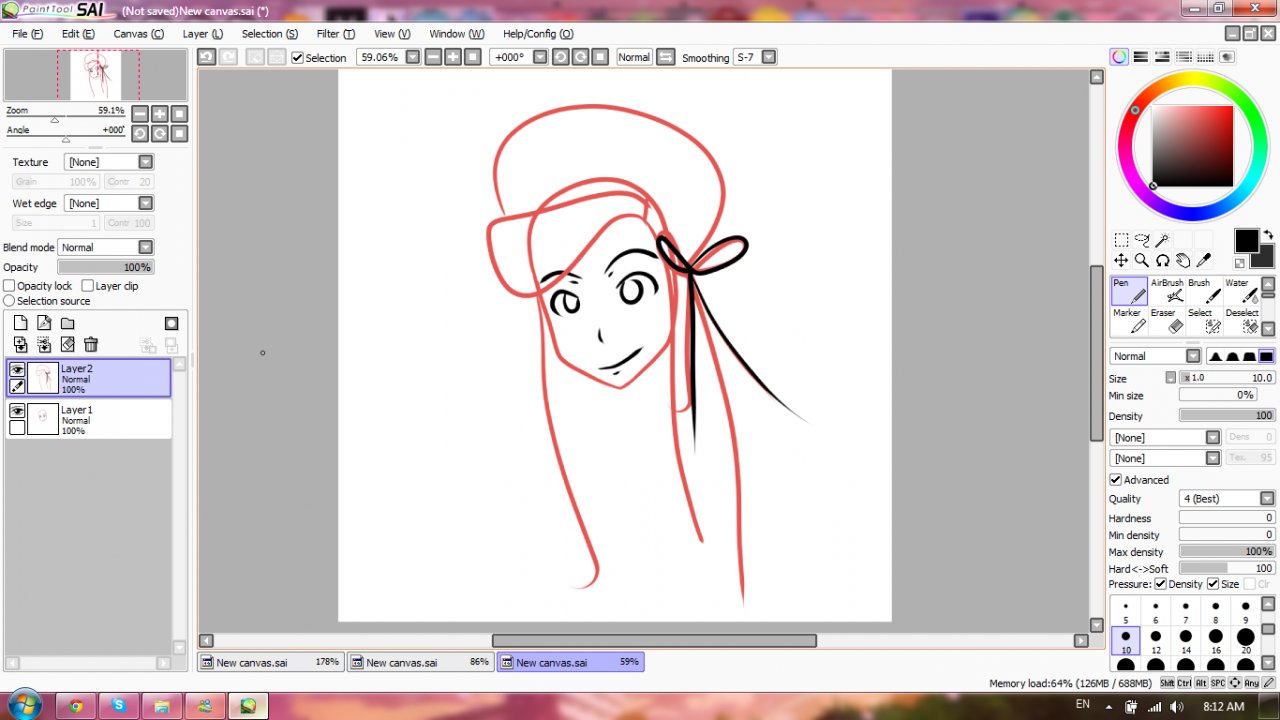Select the Eraser tool
Screen dimensions: 1280x720
[1167, 321]
